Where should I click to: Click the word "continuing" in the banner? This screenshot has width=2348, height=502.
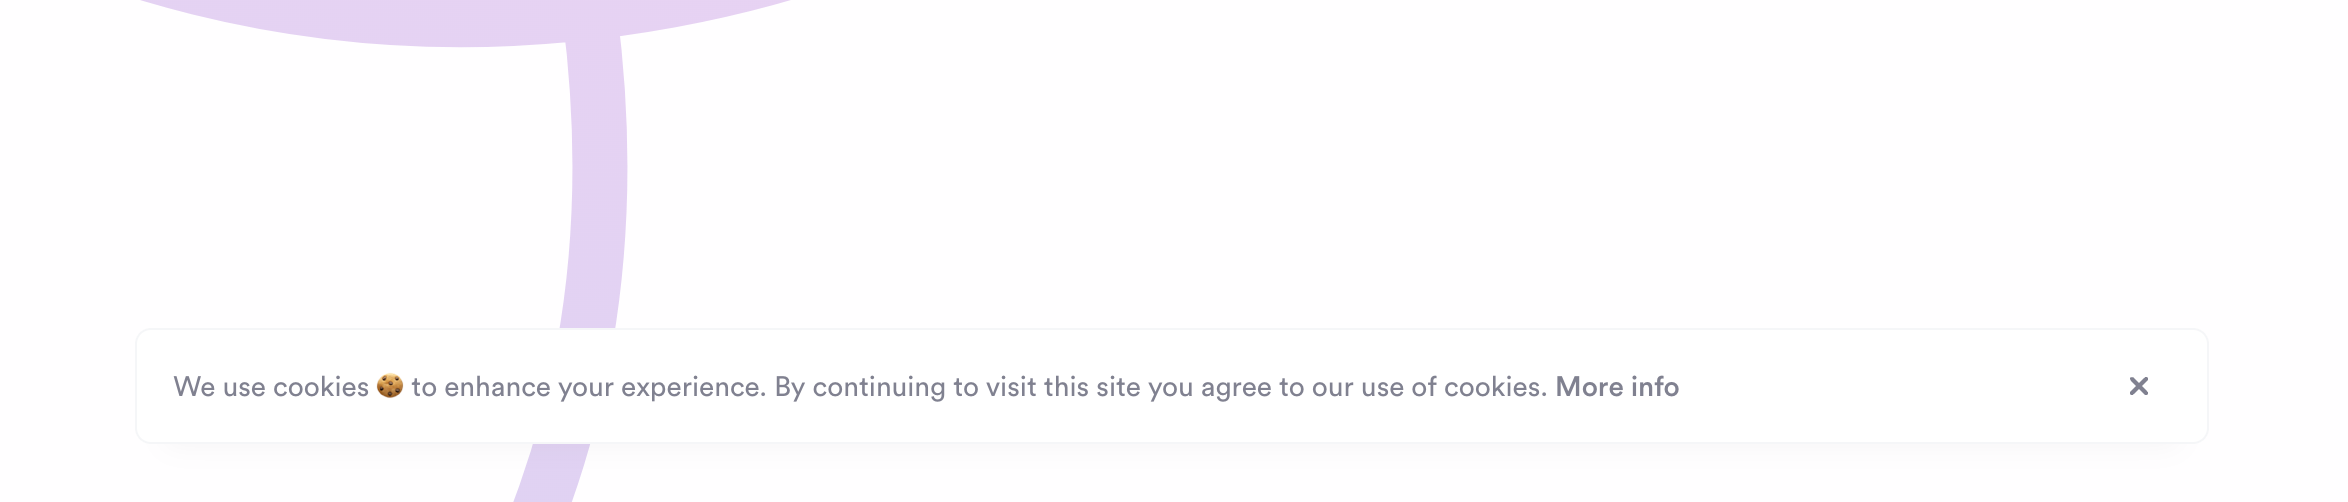[x=878, y=387]
